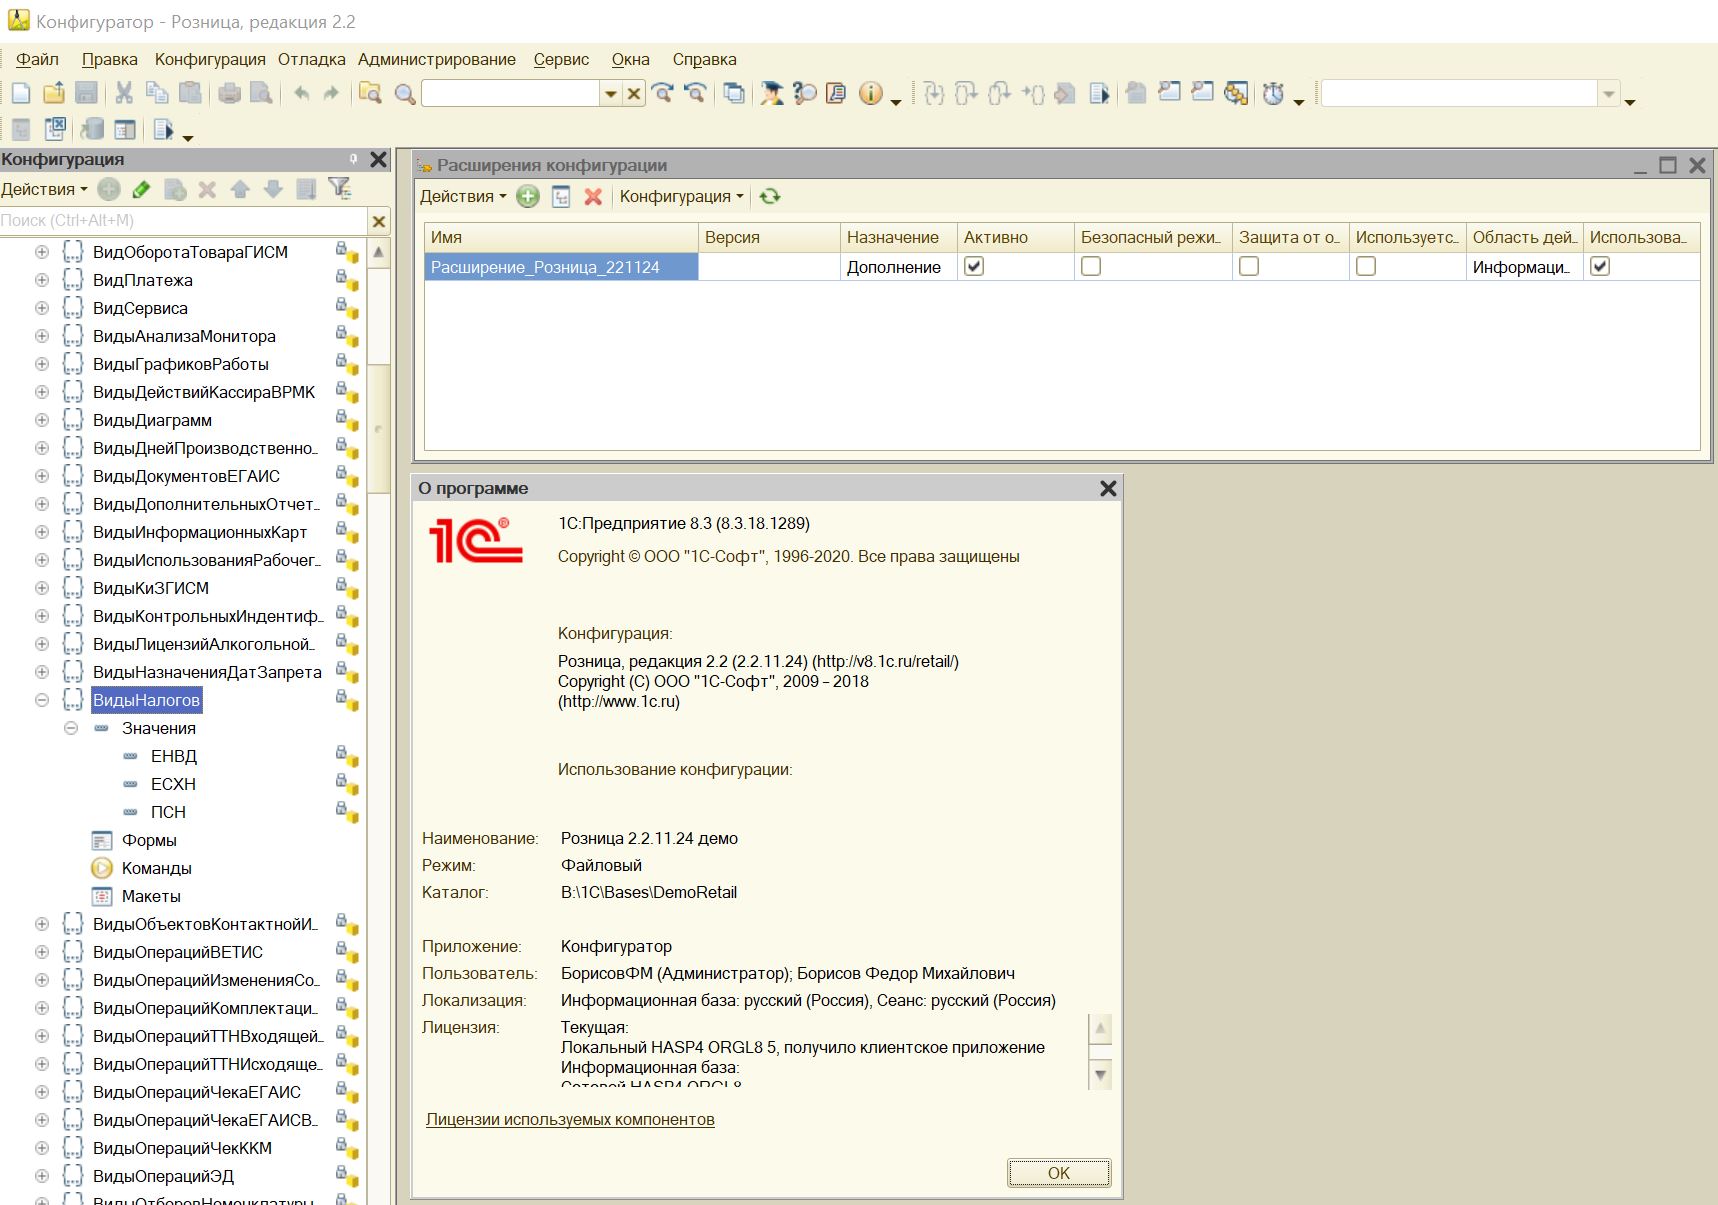Open the Файл menu
The height and width of the screenshot is (1205, 1718).
38,60
